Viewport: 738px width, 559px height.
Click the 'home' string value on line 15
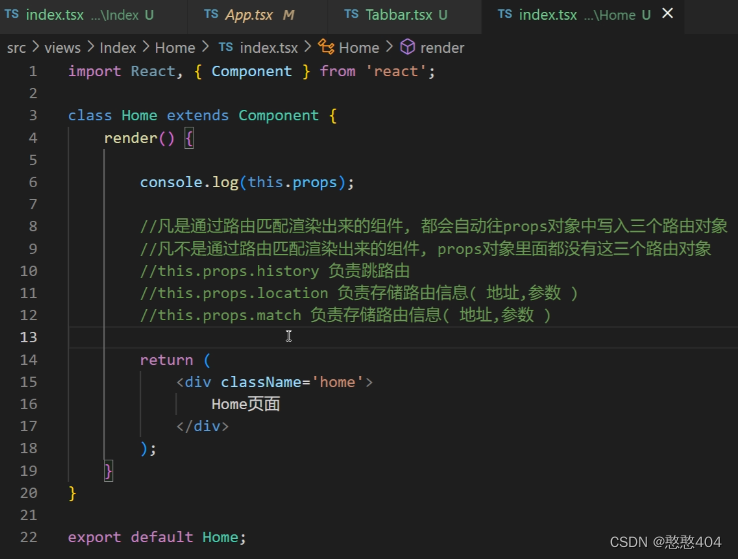point(337,382)
